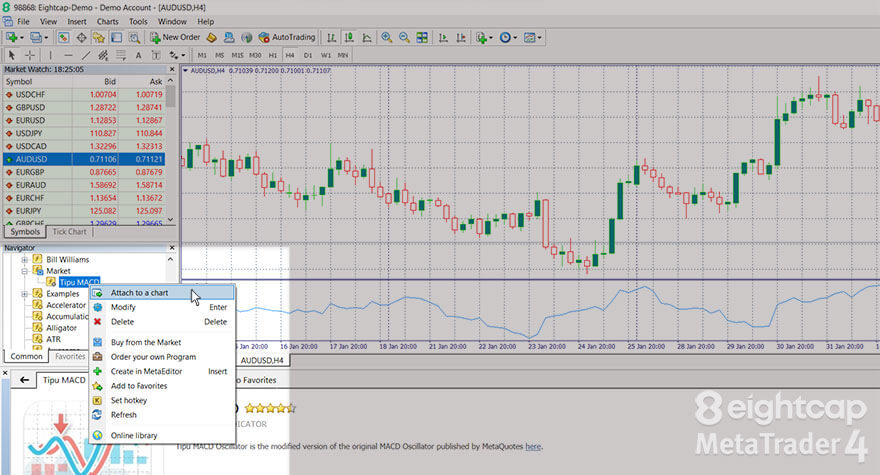The width and height of the screenshot is (880, 475).
Task: Switch chart to line chart icon
Action: point(367,38)
